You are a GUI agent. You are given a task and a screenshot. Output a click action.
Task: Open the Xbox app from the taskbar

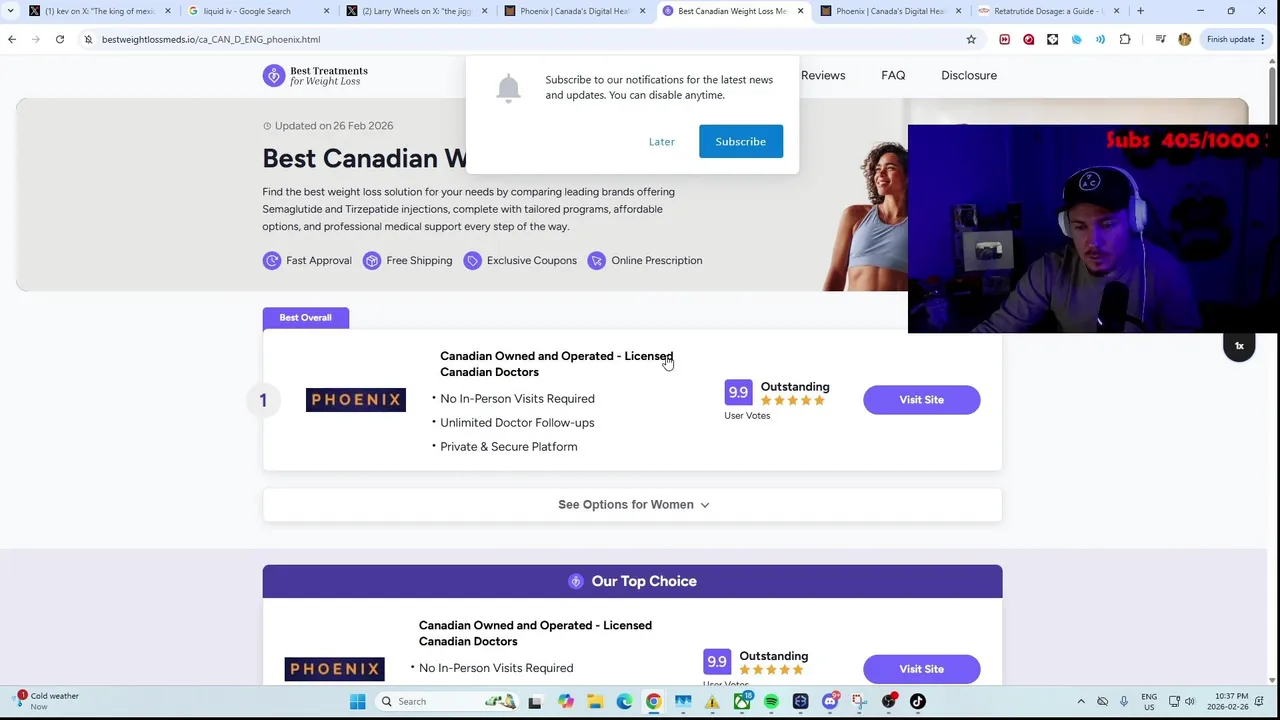click(x=742, y=701)
